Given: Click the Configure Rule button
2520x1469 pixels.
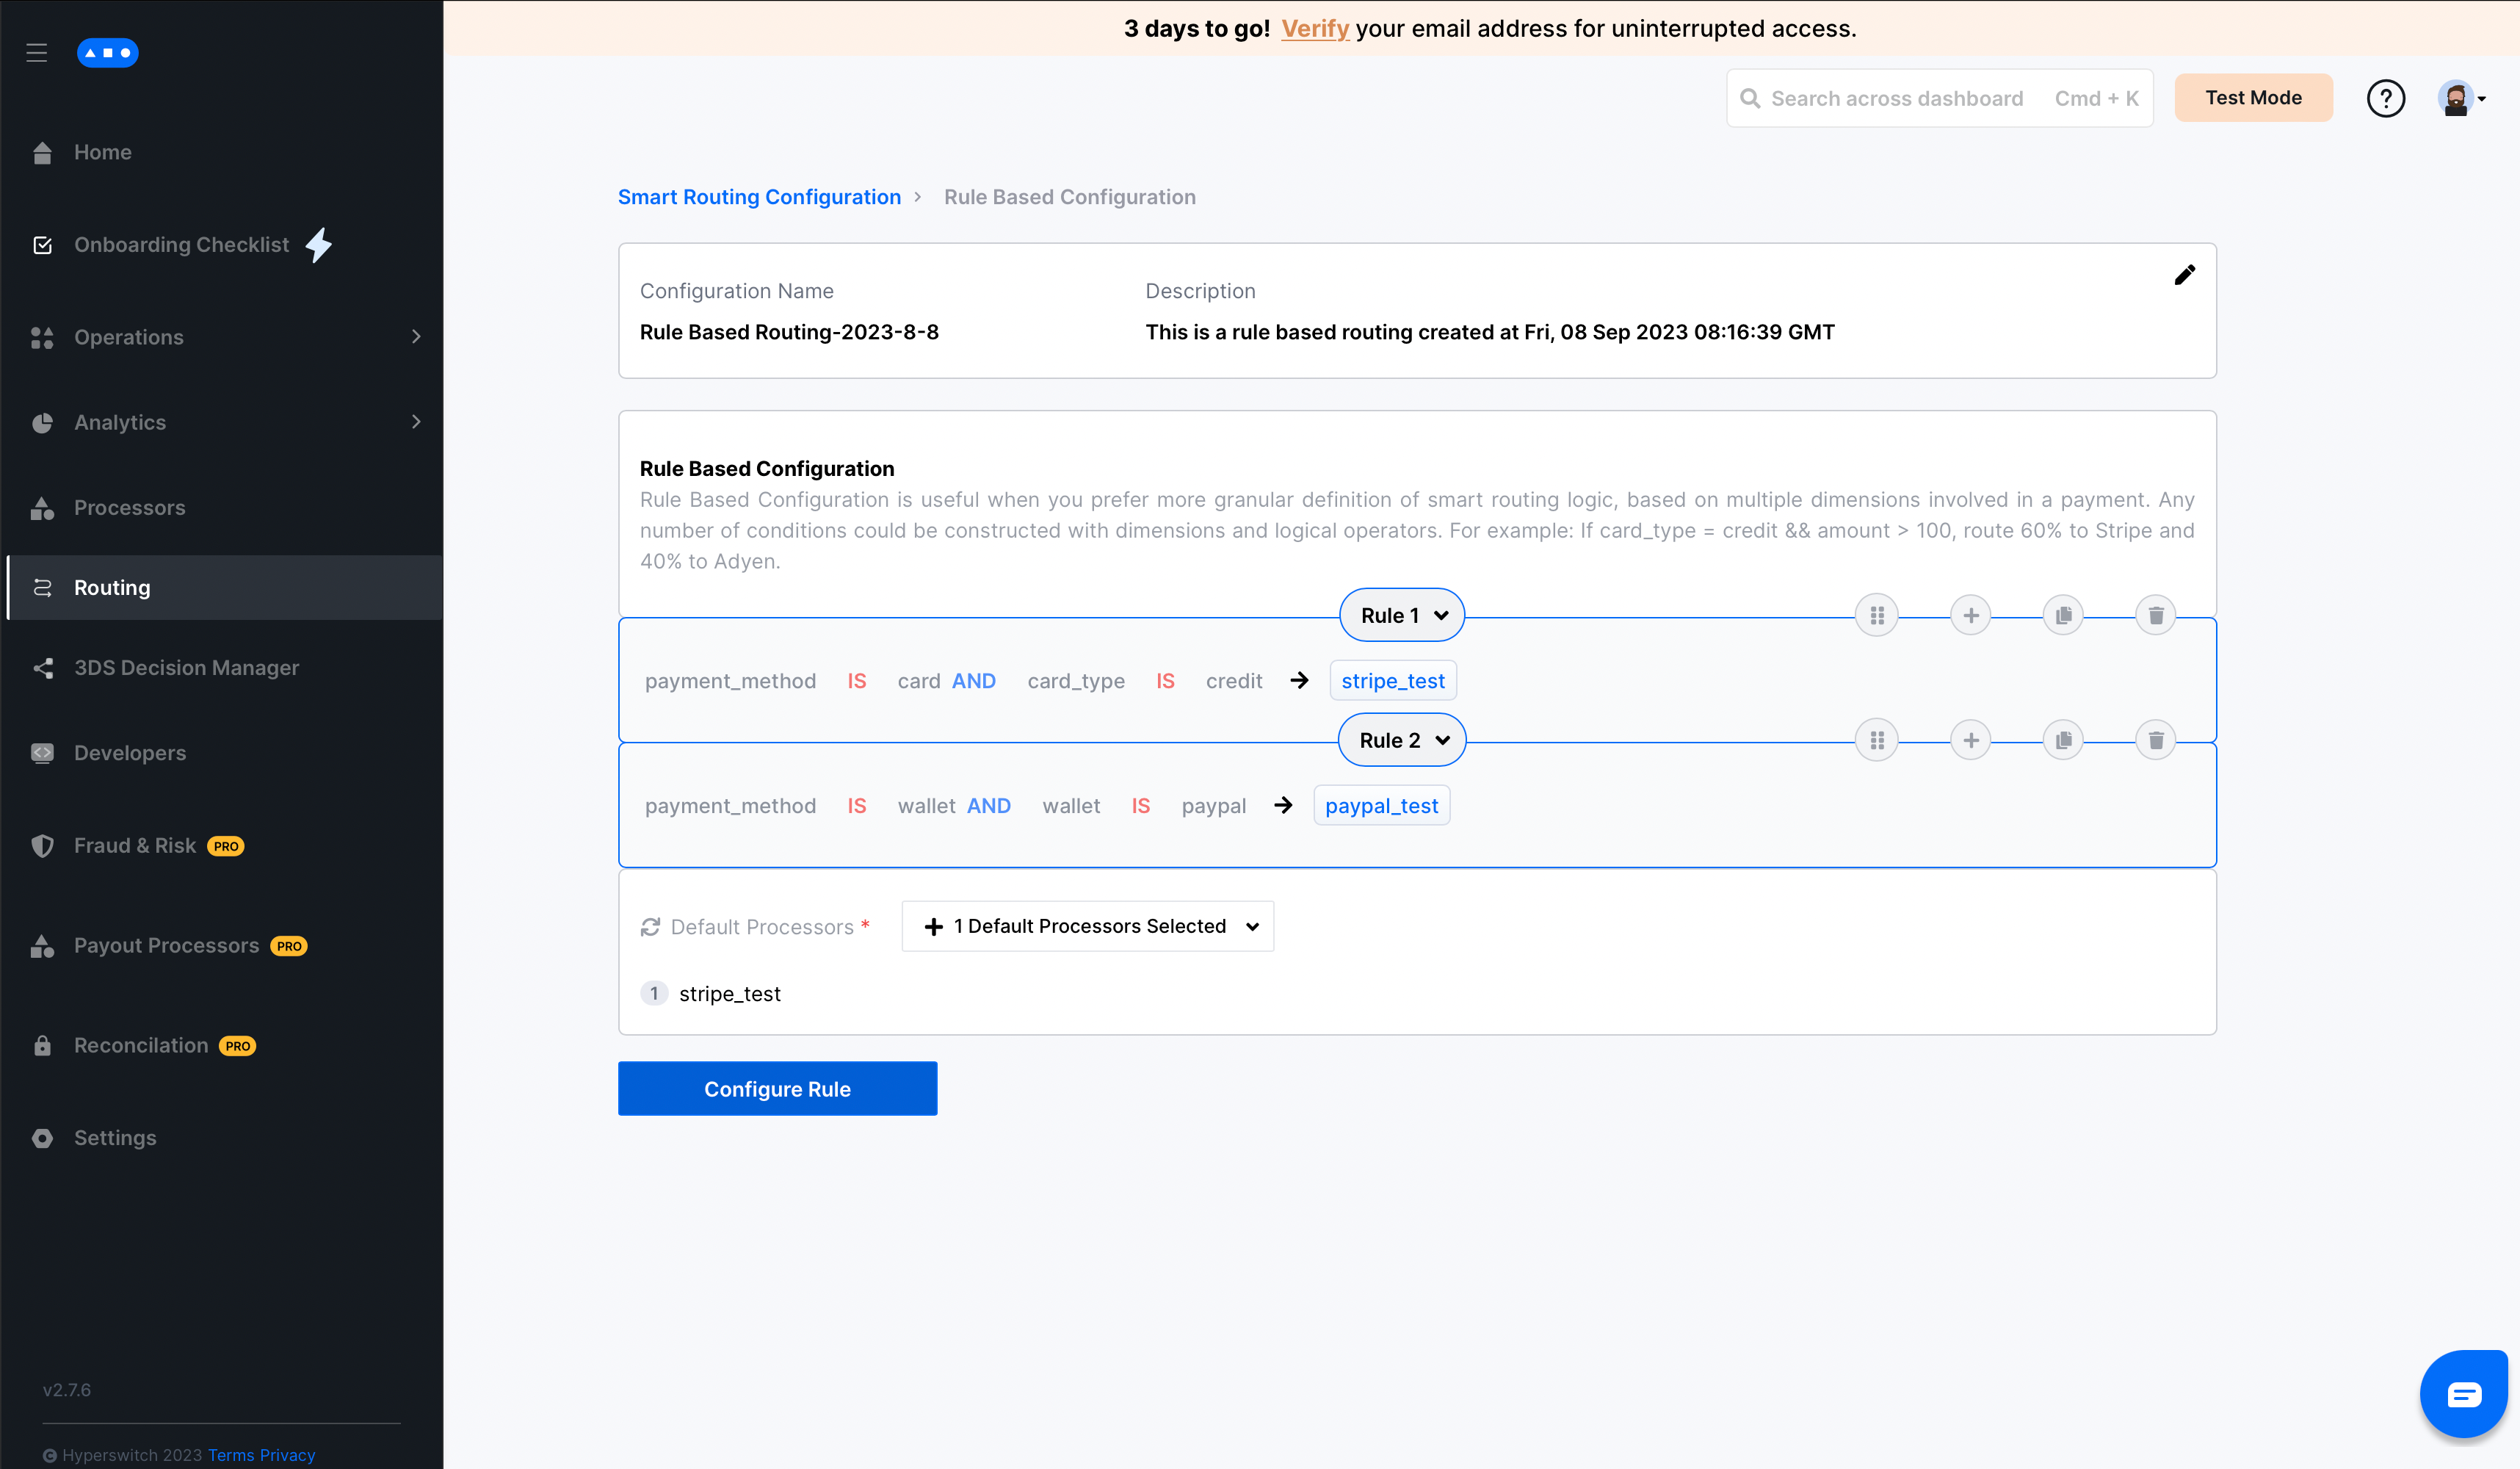Looking at the screenshot, I should [x=777, y=1088].
